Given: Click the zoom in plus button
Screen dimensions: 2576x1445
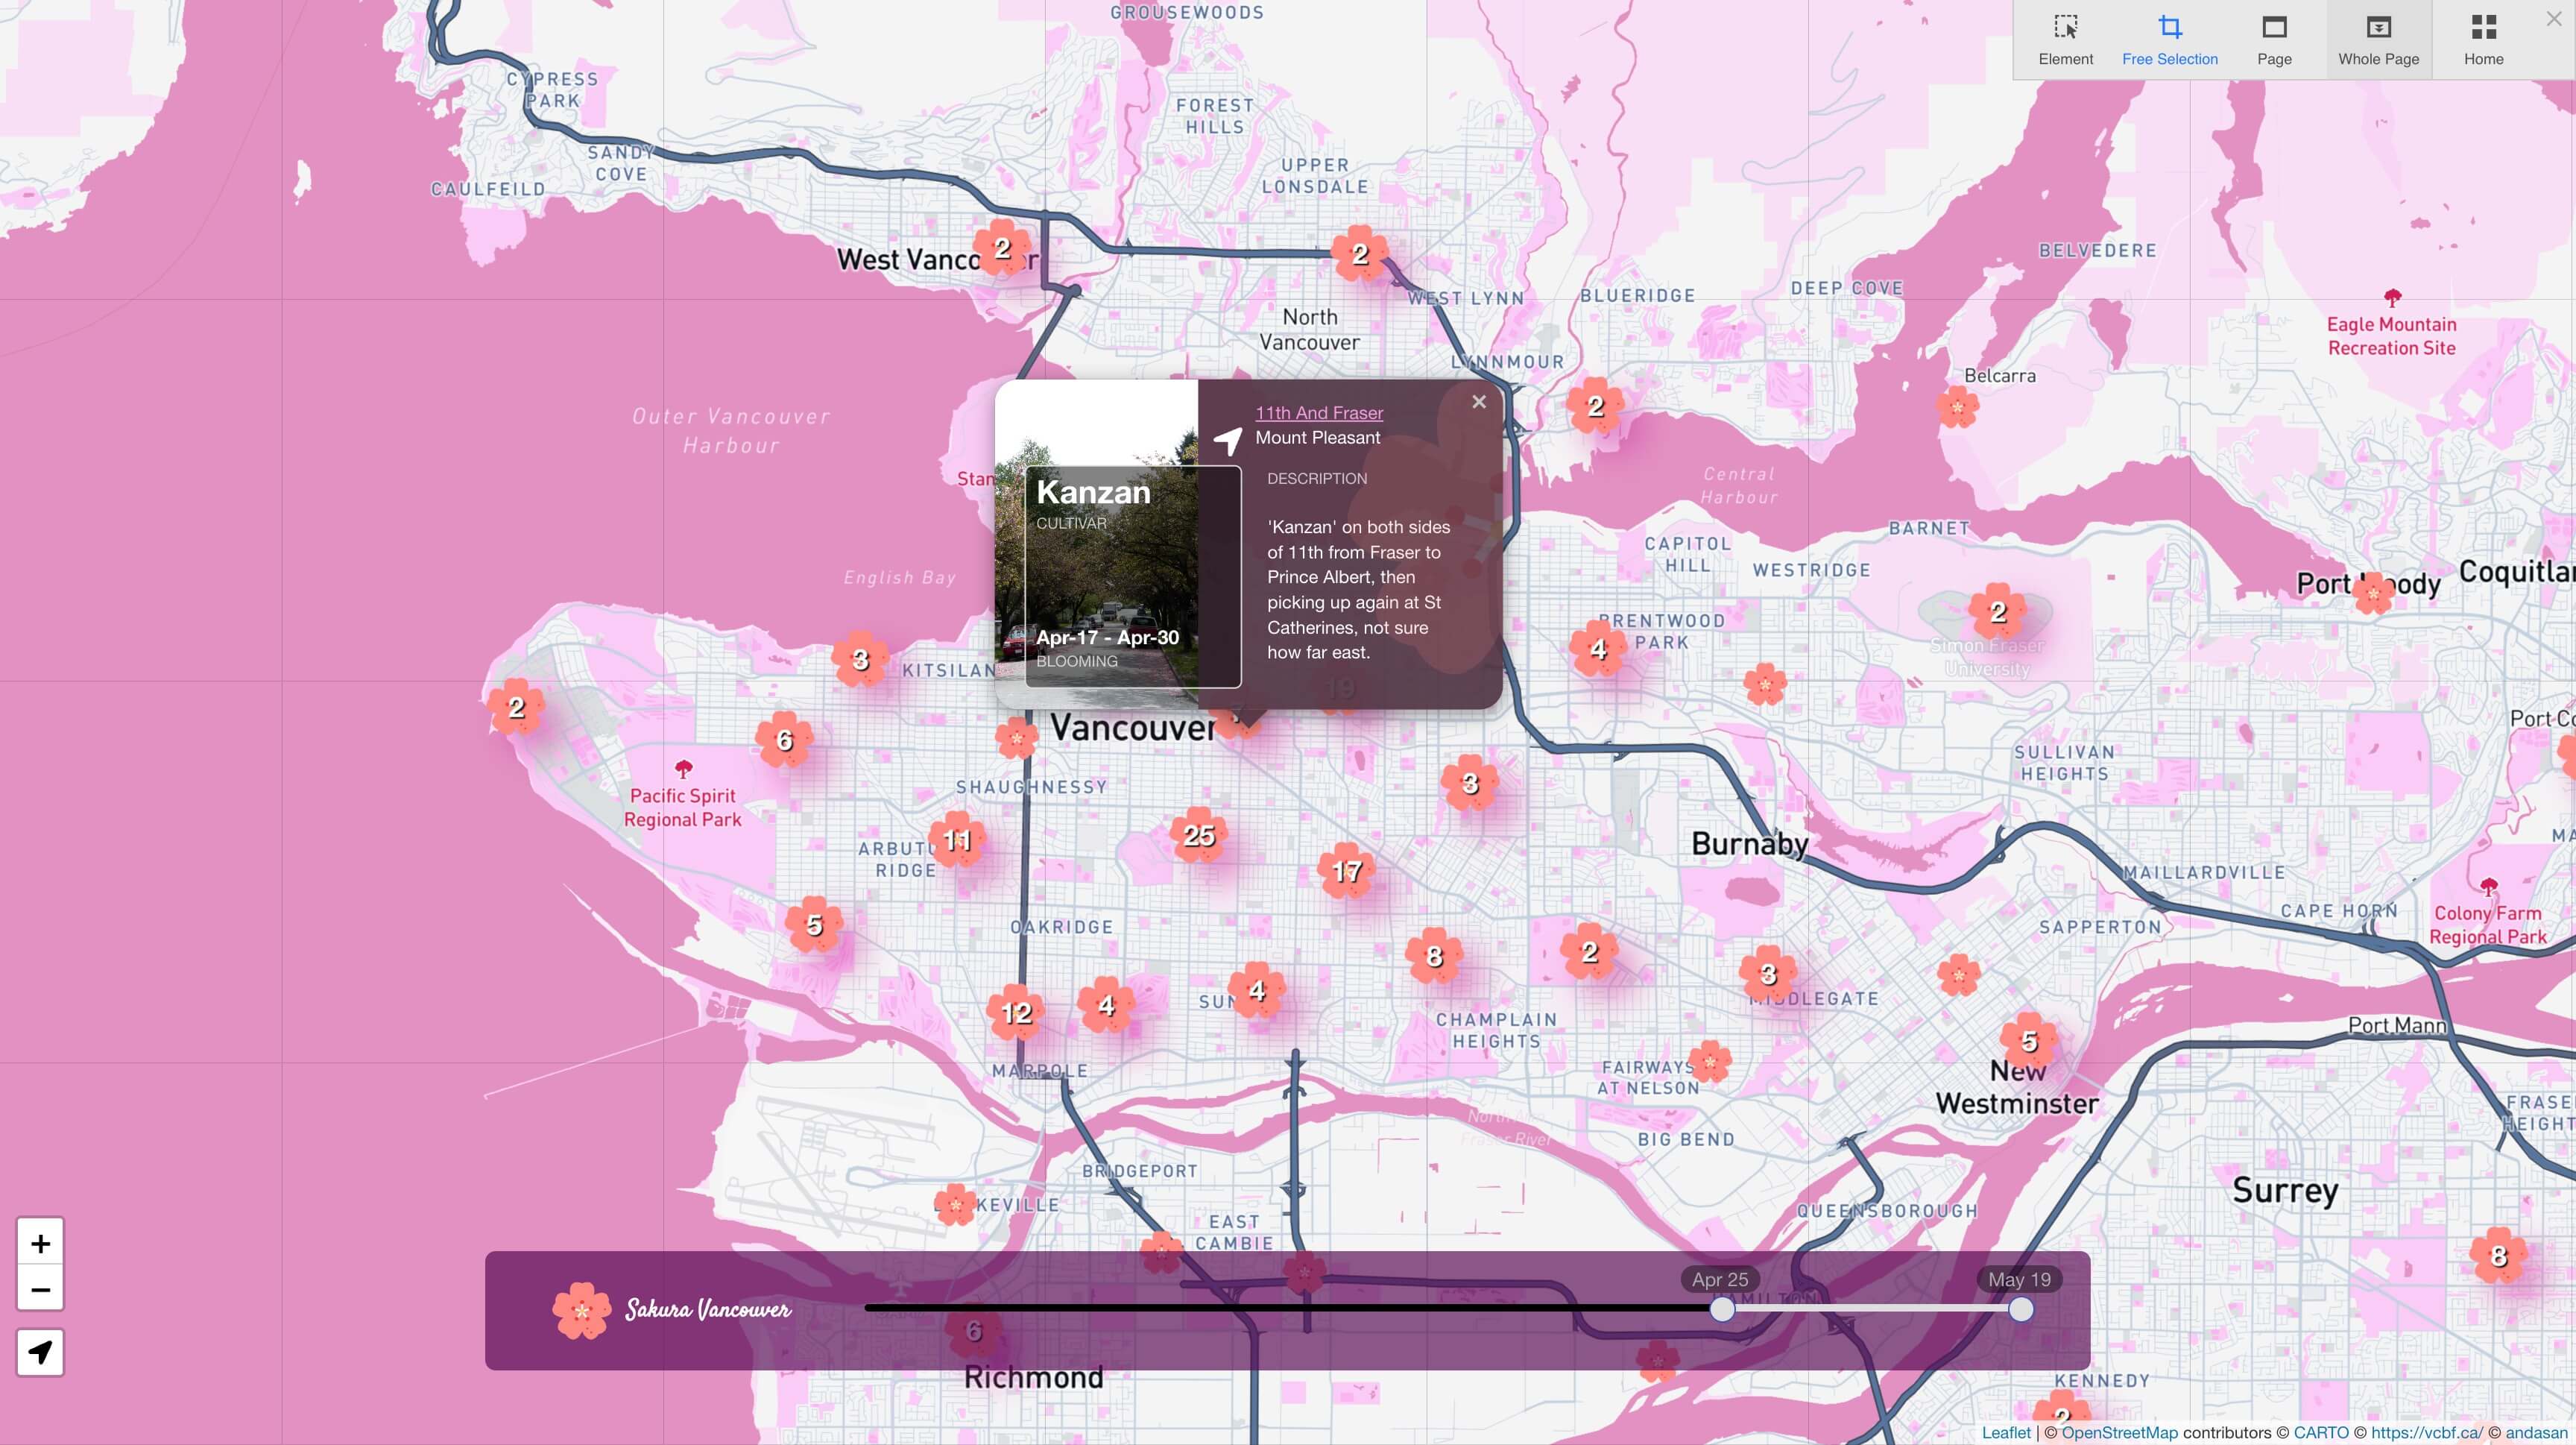Looking at the screenshot, I should [40, 1243].
